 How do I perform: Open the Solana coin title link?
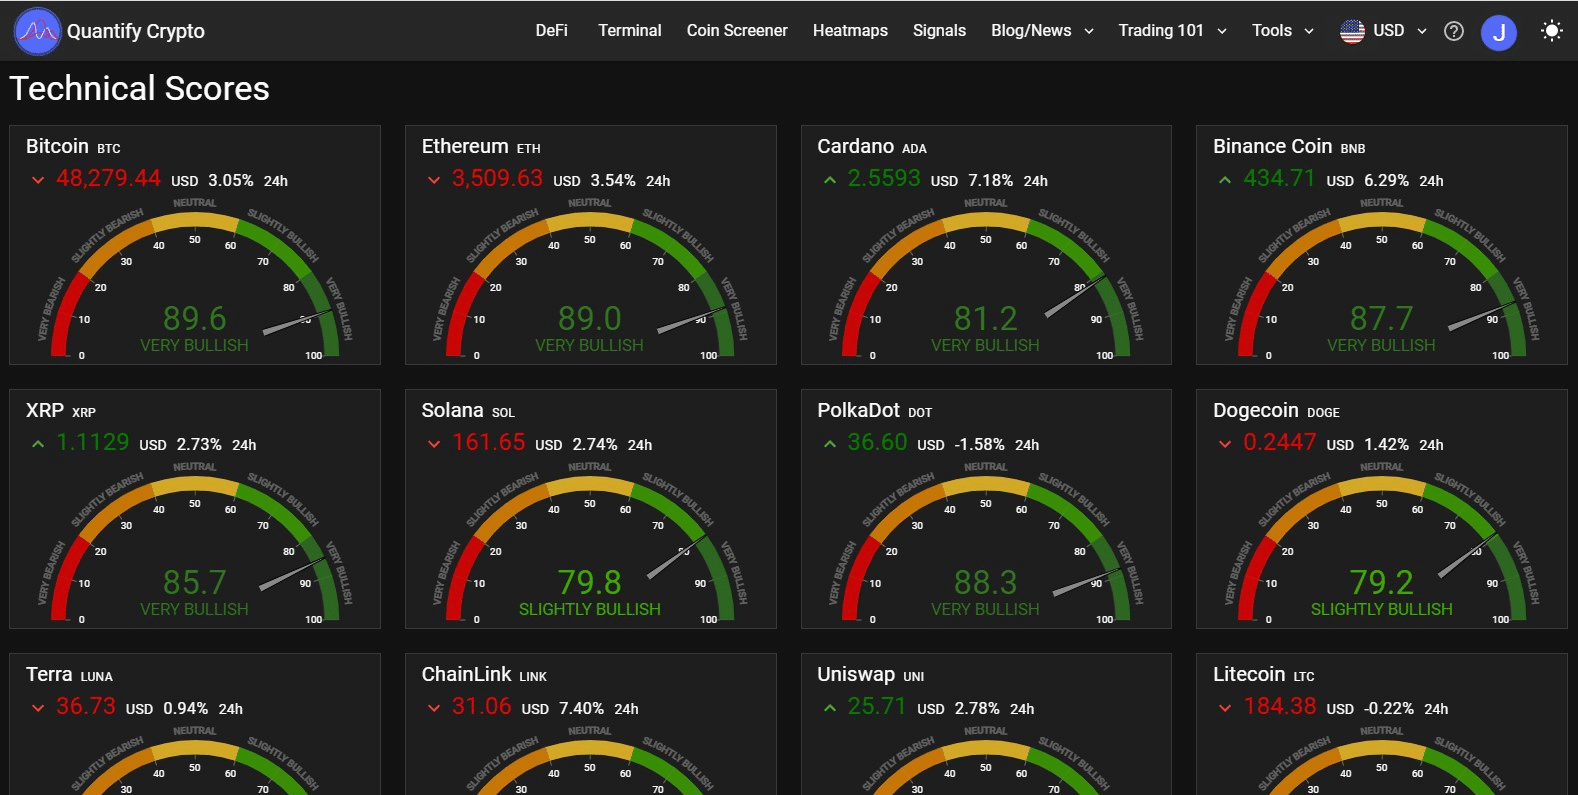[468, 411]
